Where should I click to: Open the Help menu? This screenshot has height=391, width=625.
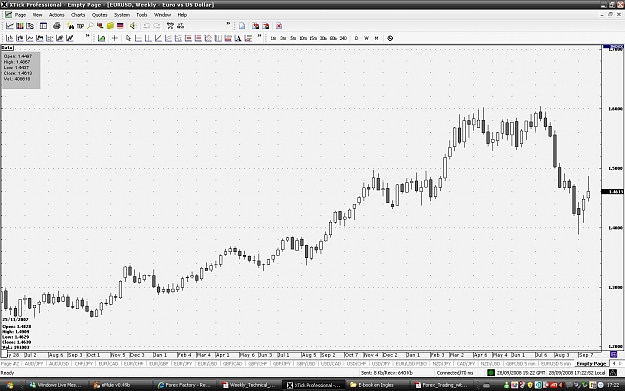[x=182, y=15]
